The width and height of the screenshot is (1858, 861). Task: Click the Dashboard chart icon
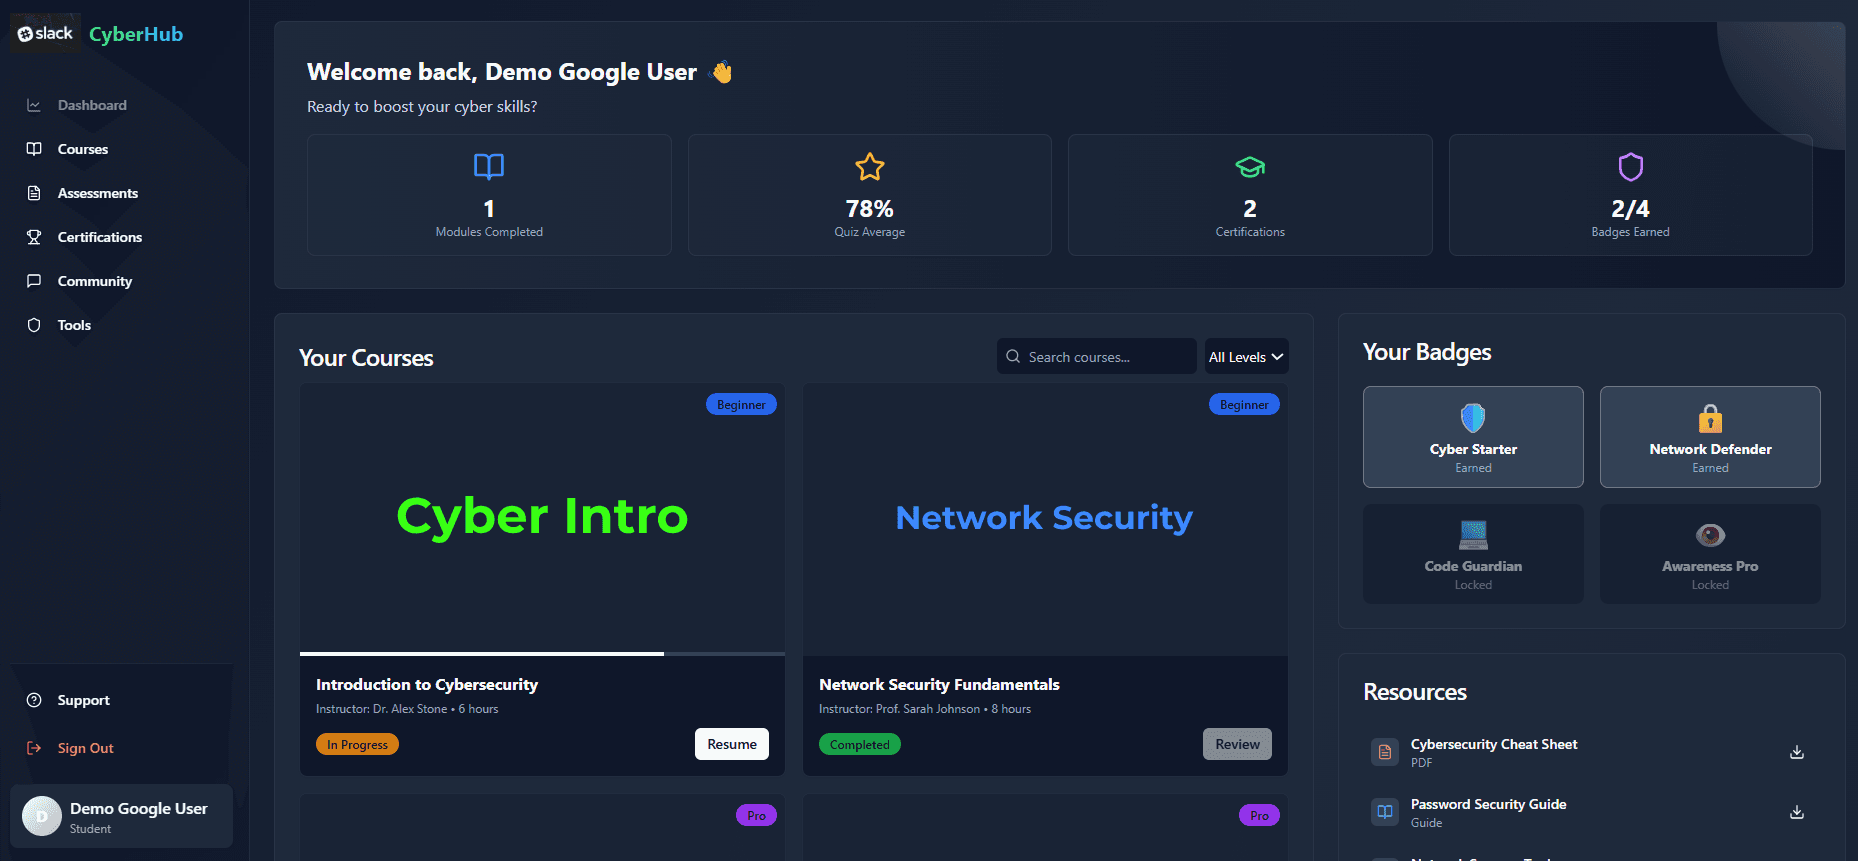pyautogui.click(x=34, y=105)
